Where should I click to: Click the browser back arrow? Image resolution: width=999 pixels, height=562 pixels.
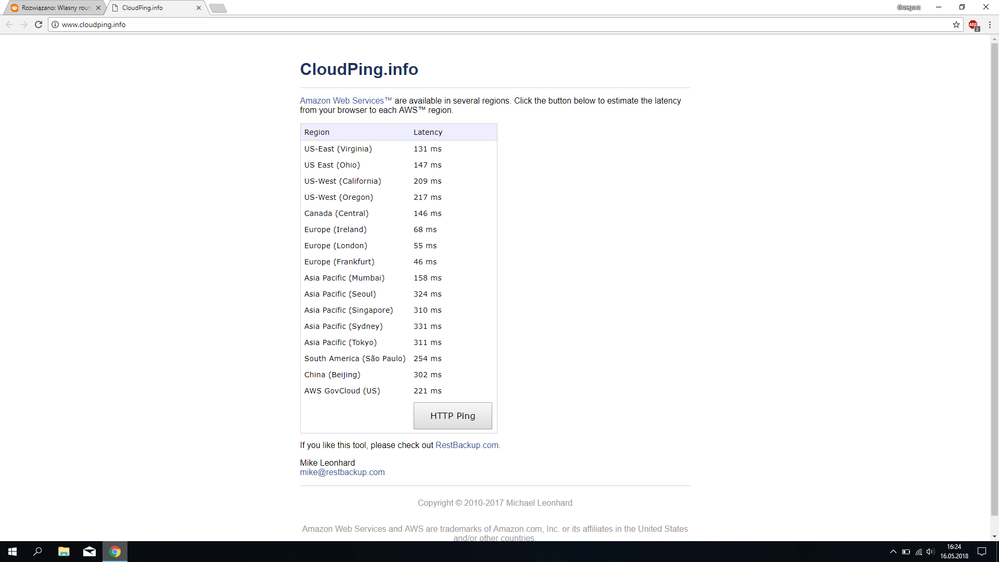tap(9, 24)
